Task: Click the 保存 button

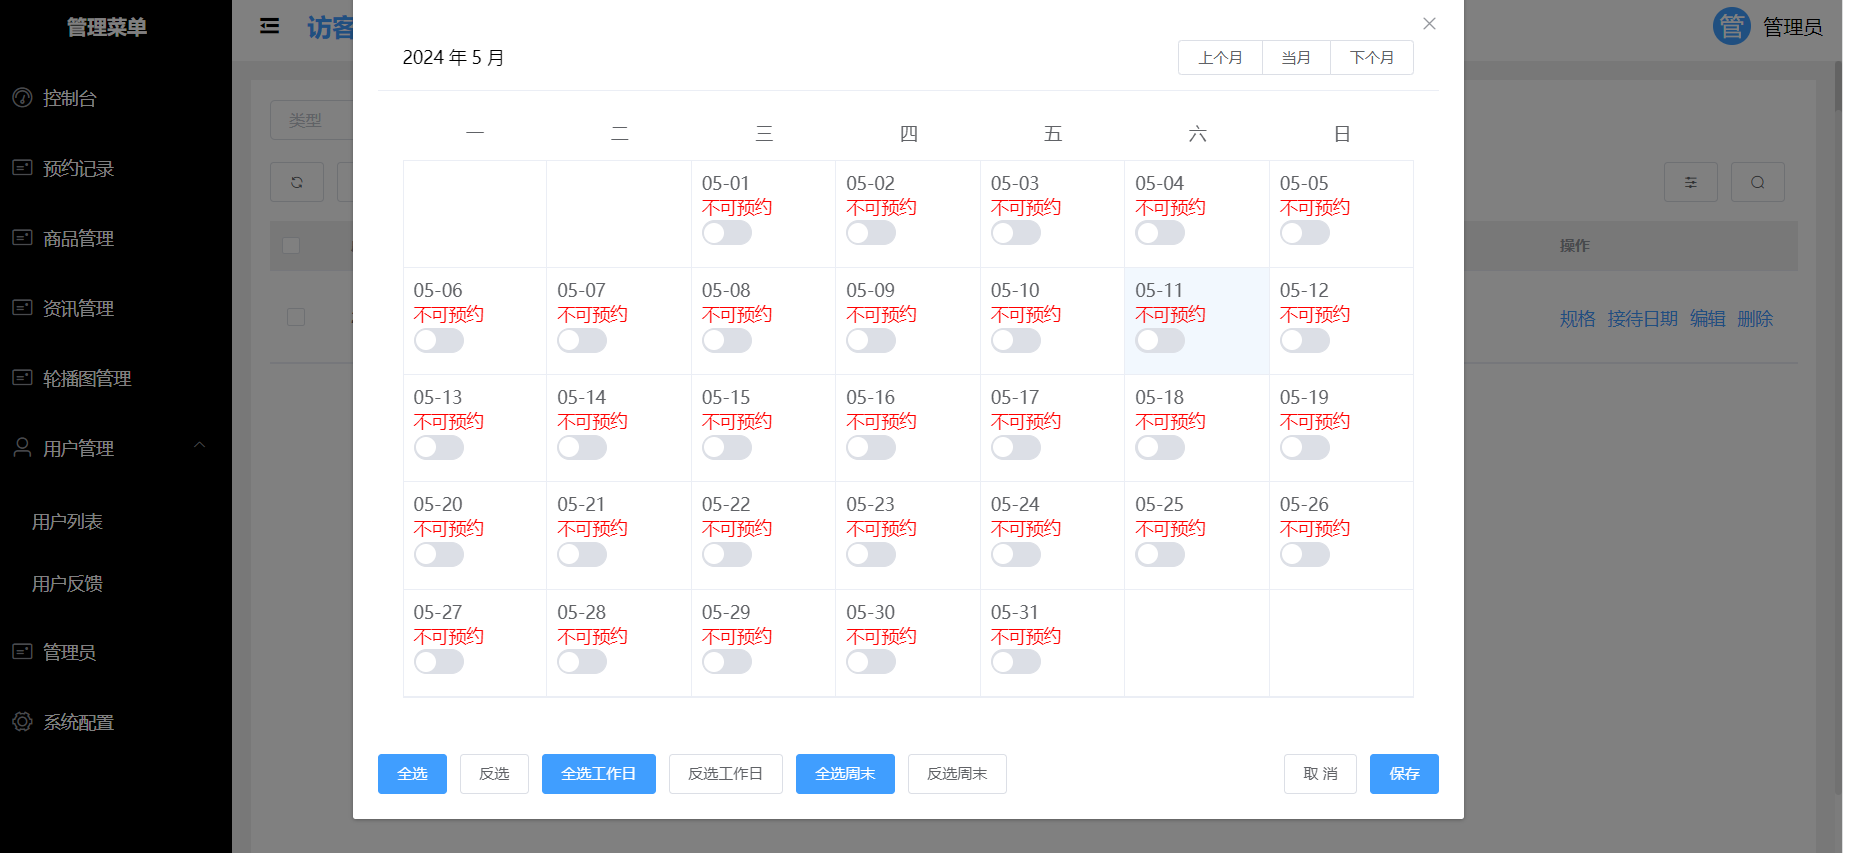Action: (x=1403, y=774)
